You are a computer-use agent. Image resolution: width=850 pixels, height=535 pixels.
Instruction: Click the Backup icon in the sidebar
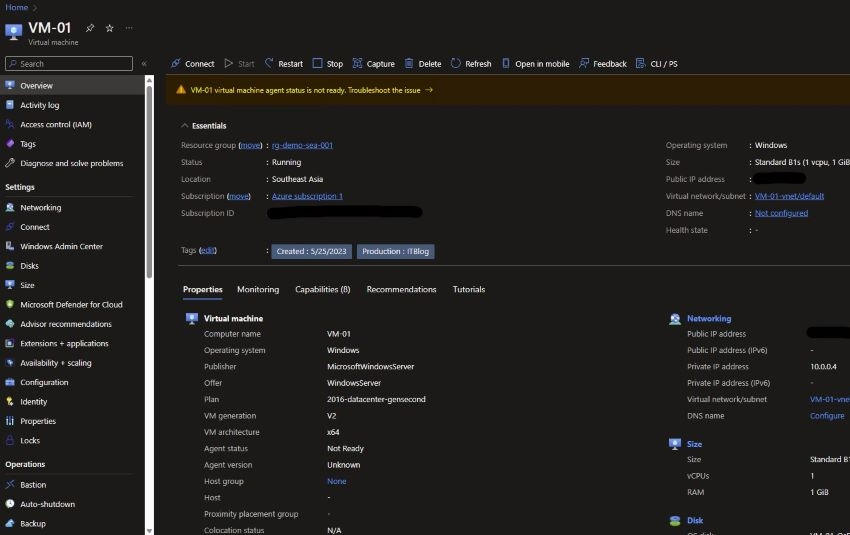pyautogui.click(x=10, y=523)
